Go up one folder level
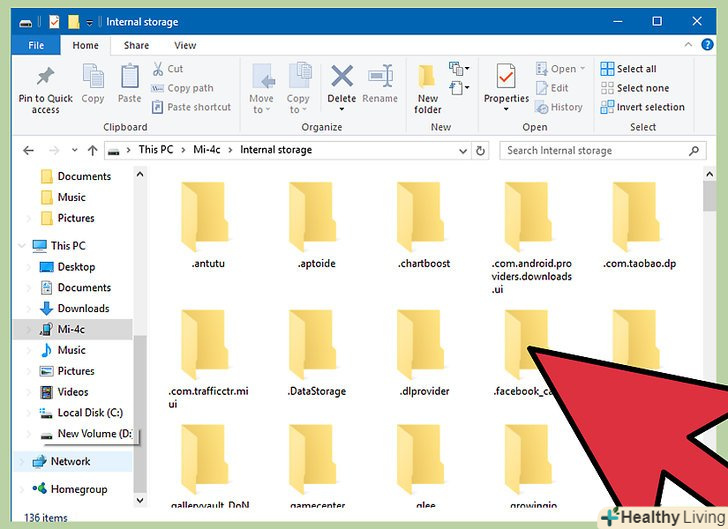This screenshot has height=529, width=728. [92, 150]
